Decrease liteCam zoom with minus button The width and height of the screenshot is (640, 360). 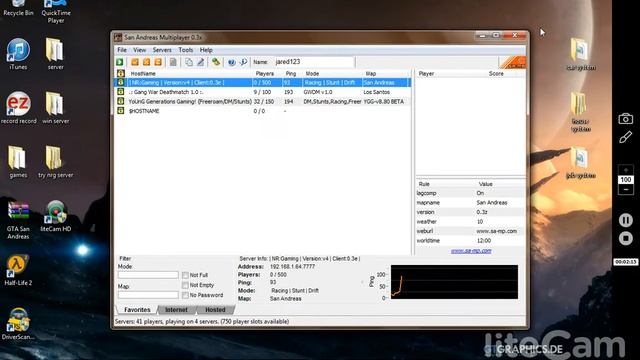point(626,190)
